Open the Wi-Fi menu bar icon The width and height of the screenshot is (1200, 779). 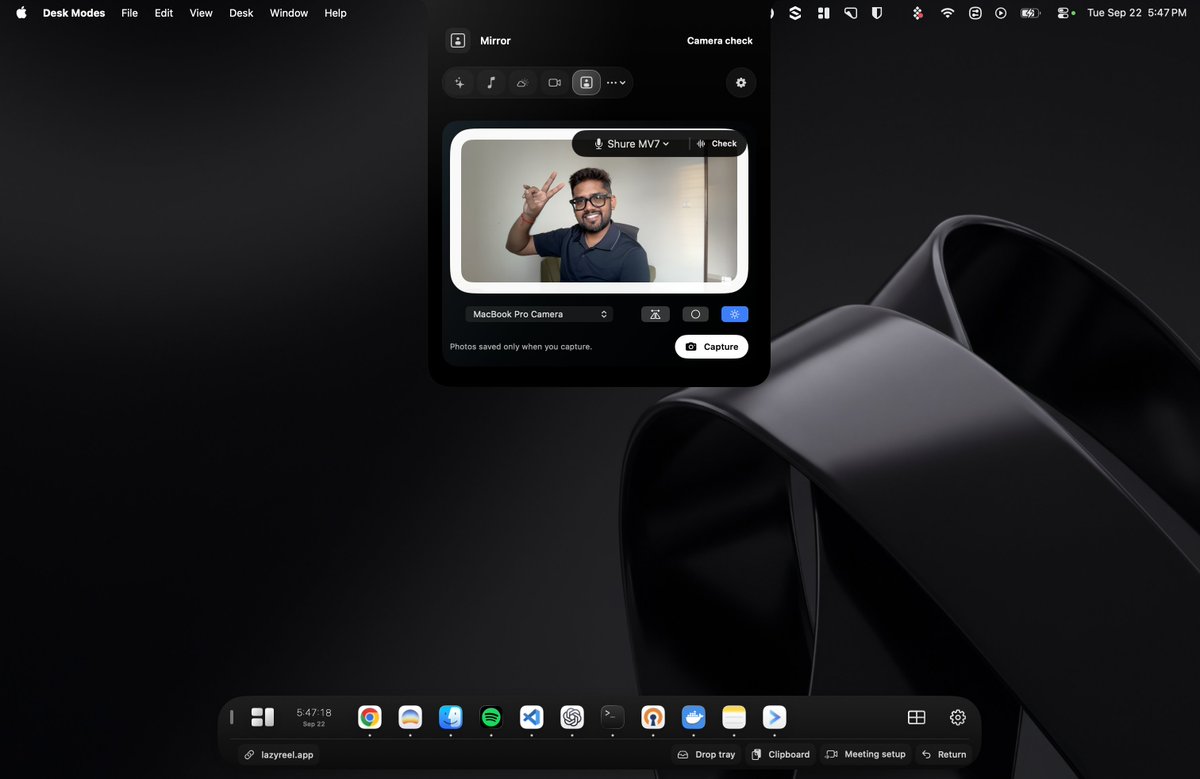click(x=947, y=13)
